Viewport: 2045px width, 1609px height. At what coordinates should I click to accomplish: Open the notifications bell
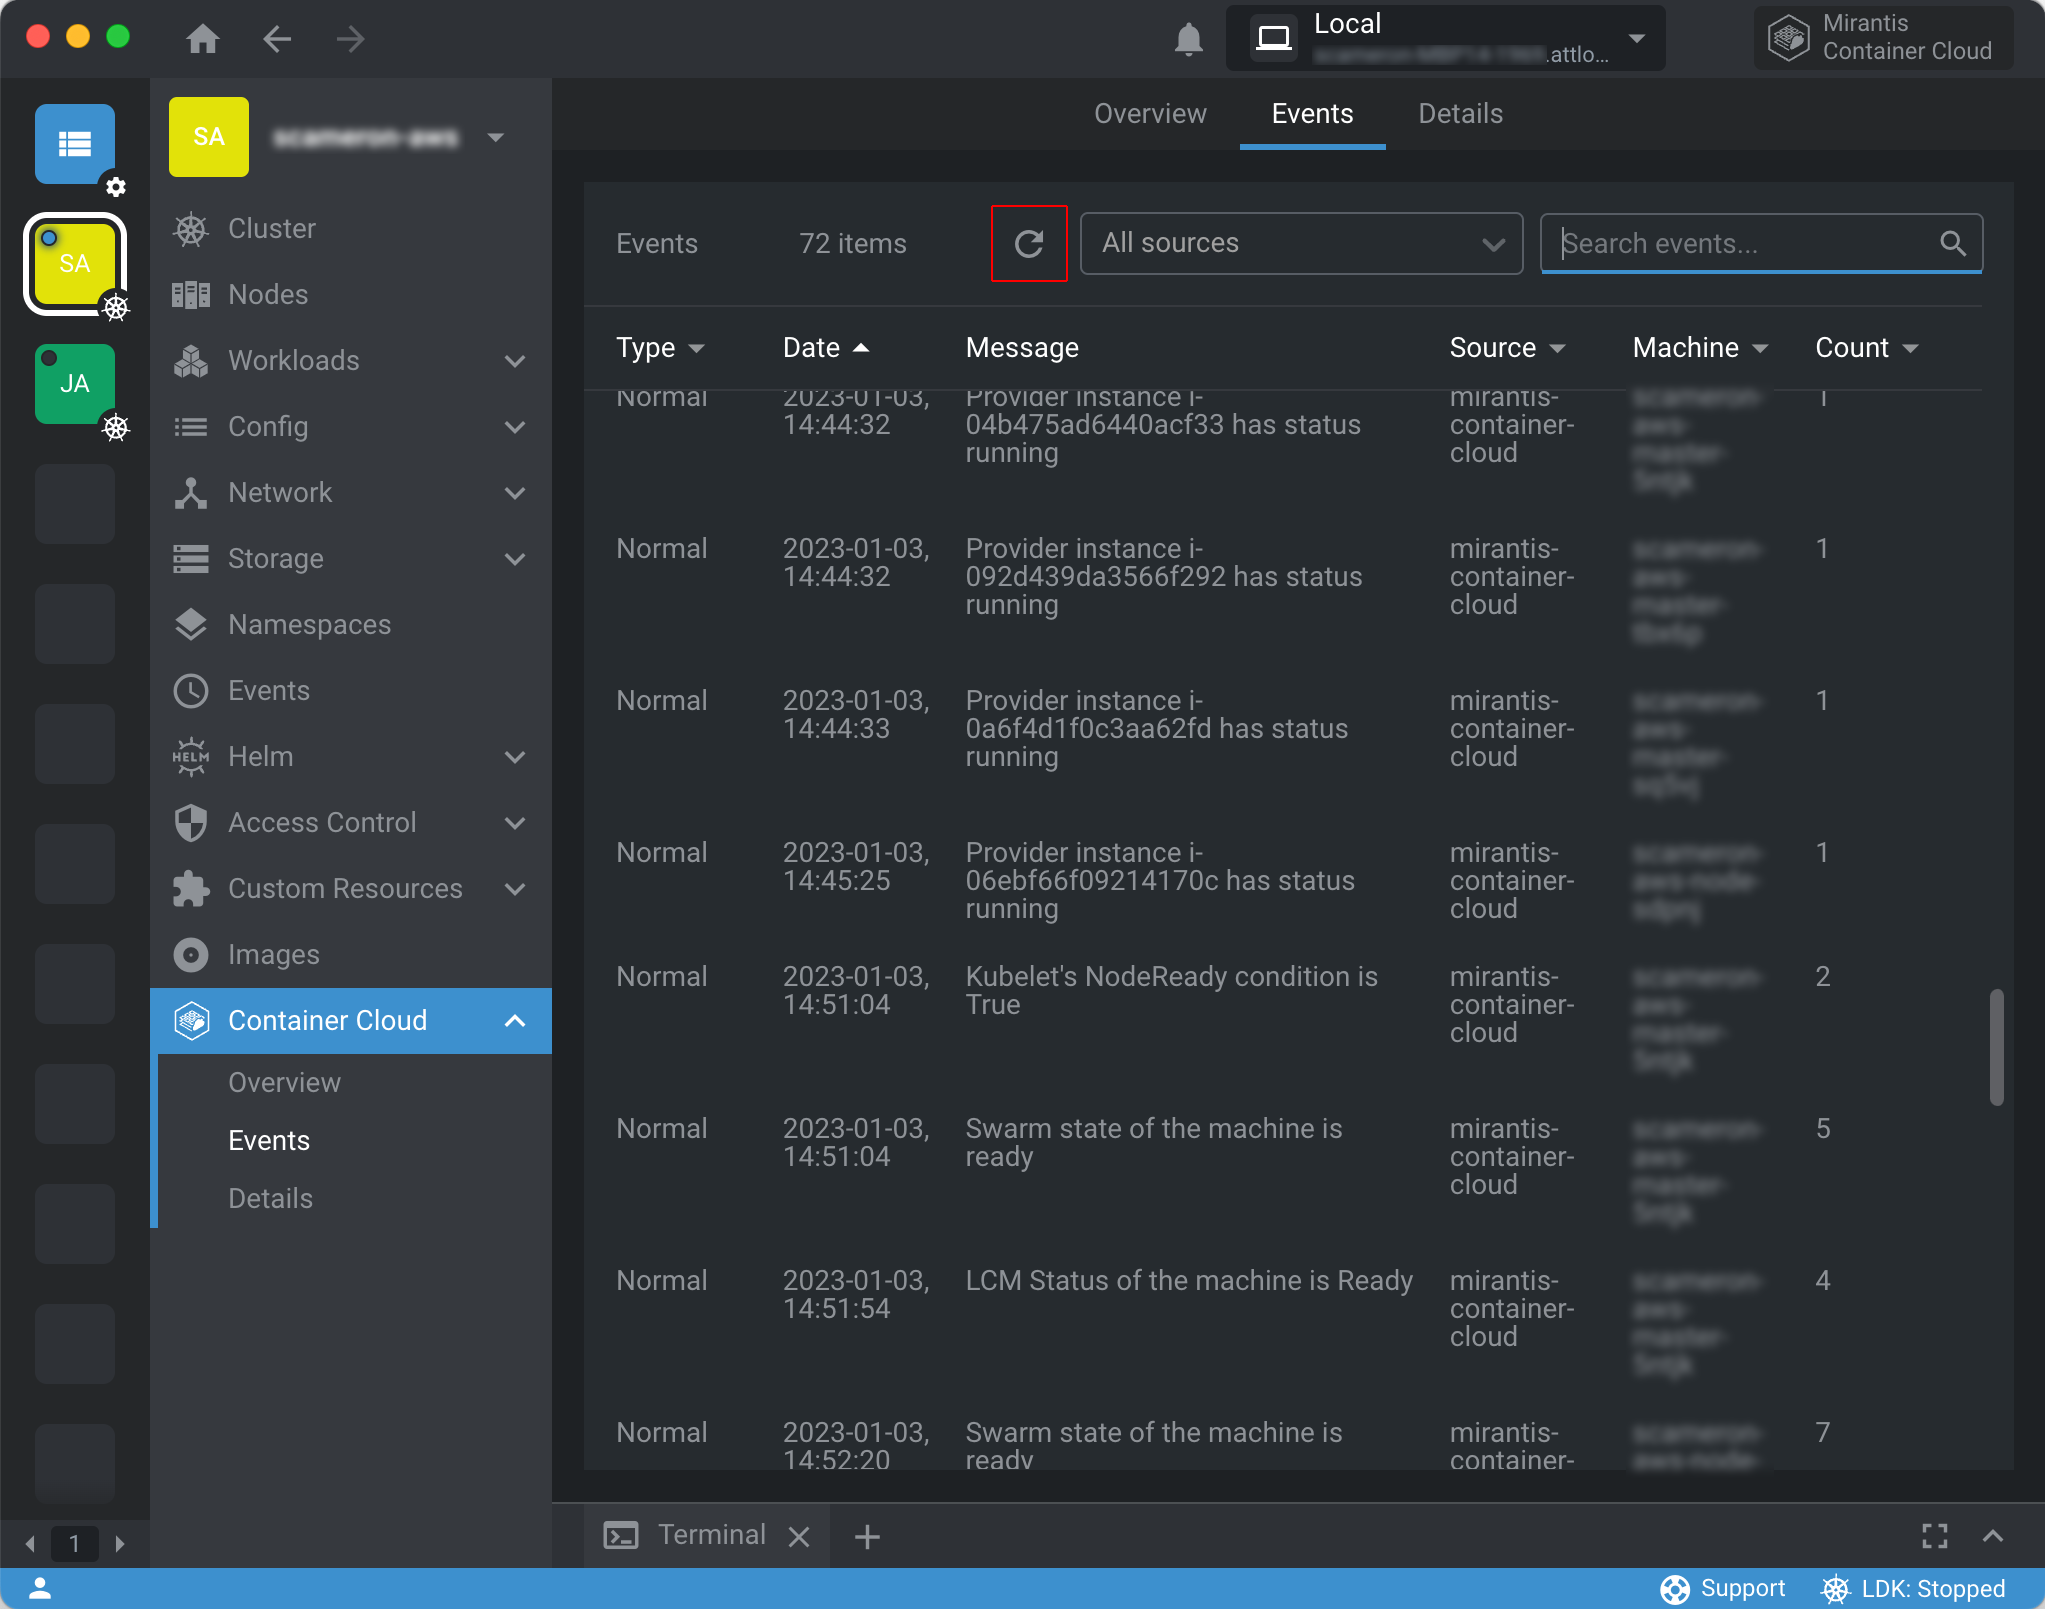click(x=1188, y=39)
